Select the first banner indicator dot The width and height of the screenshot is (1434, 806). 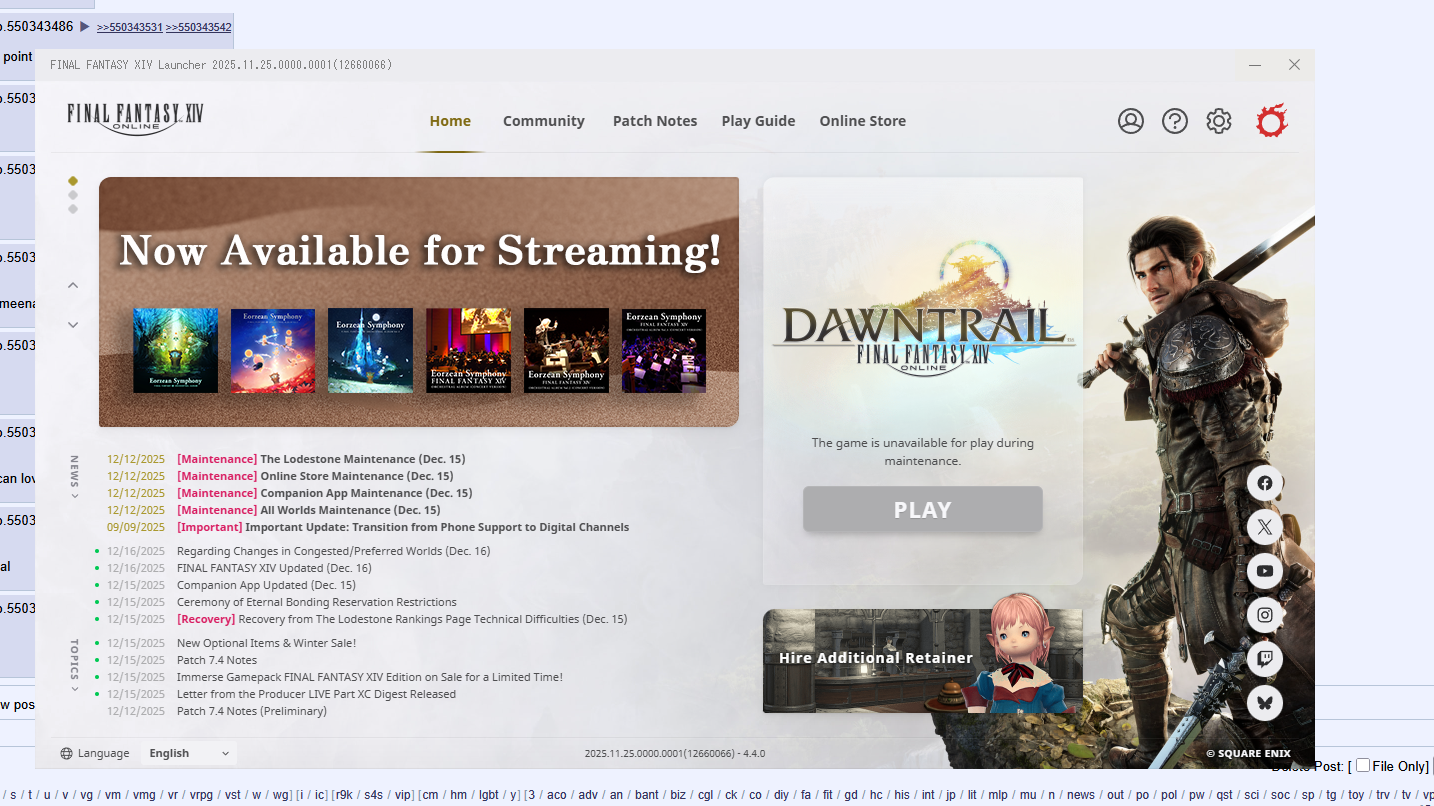(73, 181)
